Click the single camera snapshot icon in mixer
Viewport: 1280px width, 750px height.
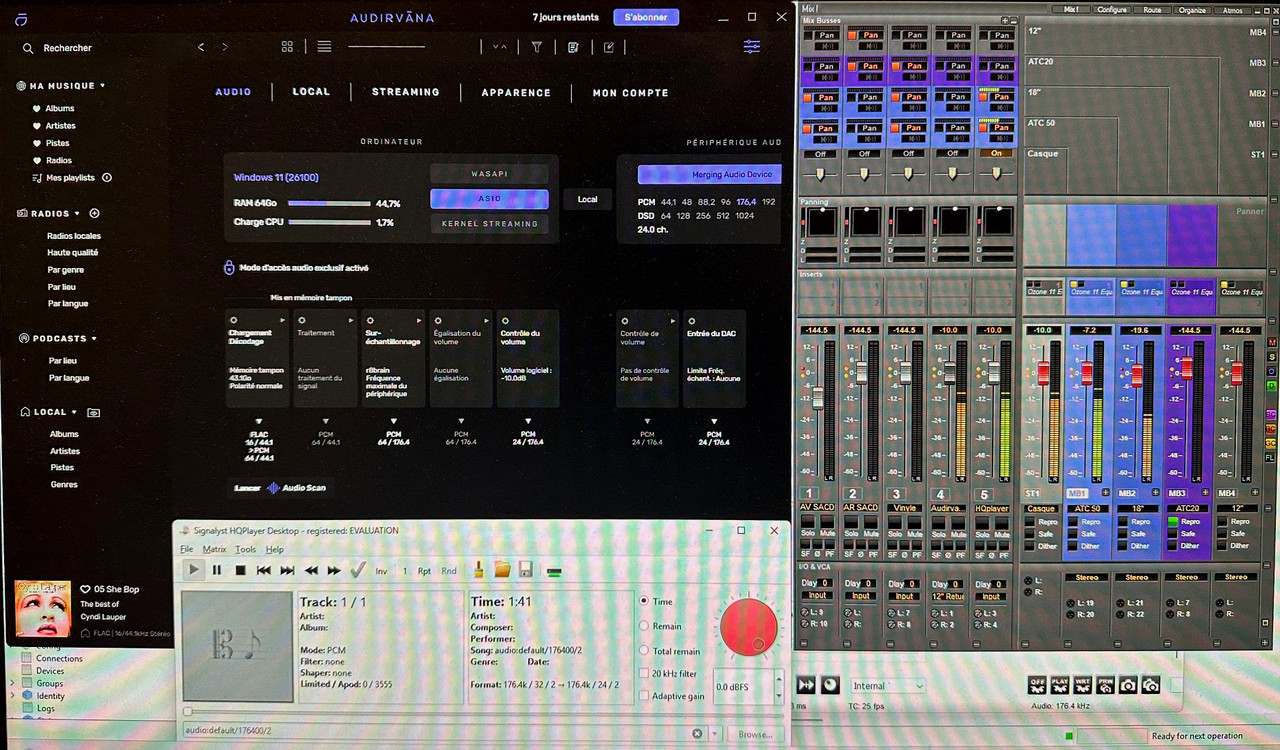pos(1128,685)
